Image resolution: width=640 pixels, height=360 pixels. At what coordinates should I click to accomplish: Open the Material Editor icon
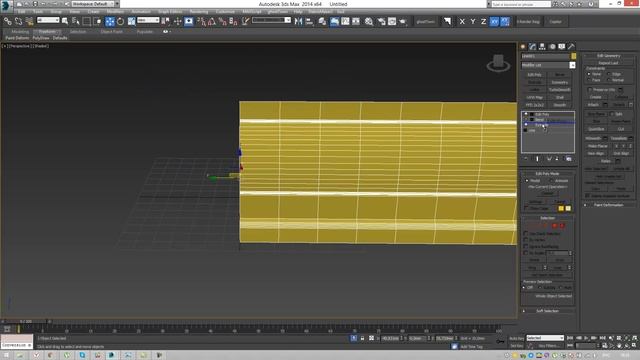pyautogui.click(x=369, y=21)
